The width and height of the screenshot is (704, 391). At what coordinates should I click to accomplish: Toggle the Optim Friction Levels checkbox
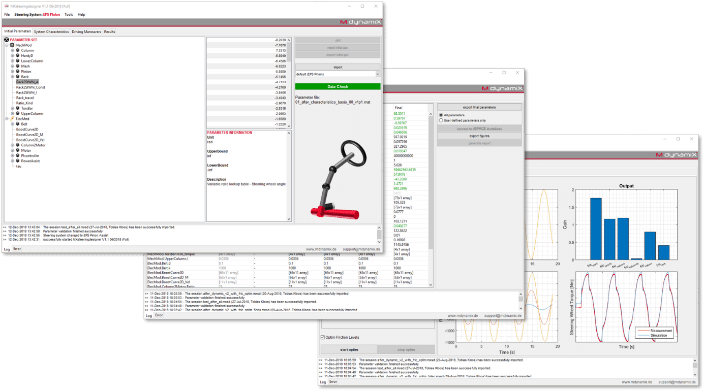pyautogui.click(x=323, y=337)
